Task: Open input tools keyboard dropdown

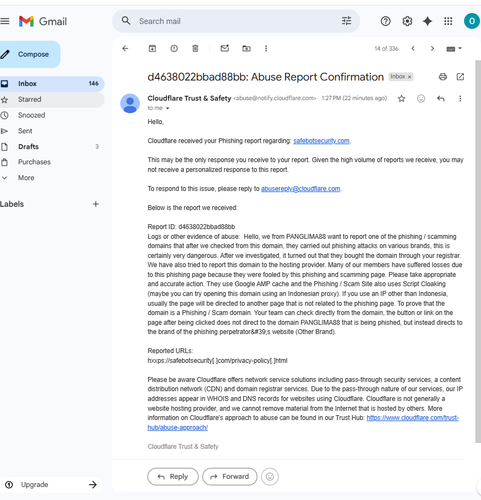Action: click(x=454, y=49)
